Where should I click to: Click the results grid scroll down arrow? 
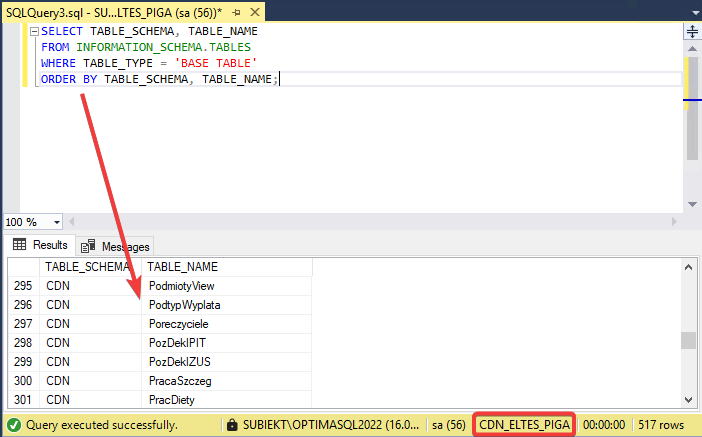coord(689,400)
